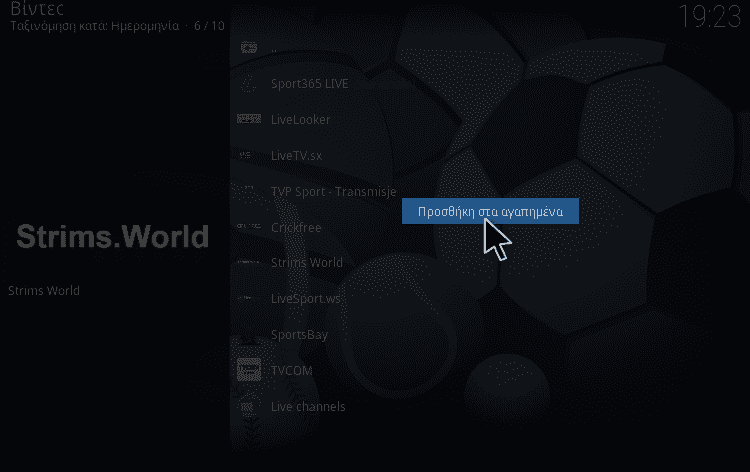This screenshot has height=472, width=750.
Task: Click the 'Ταξινόμηση κατά: Ημερομηνία' sort label
Action: point(95,25)
